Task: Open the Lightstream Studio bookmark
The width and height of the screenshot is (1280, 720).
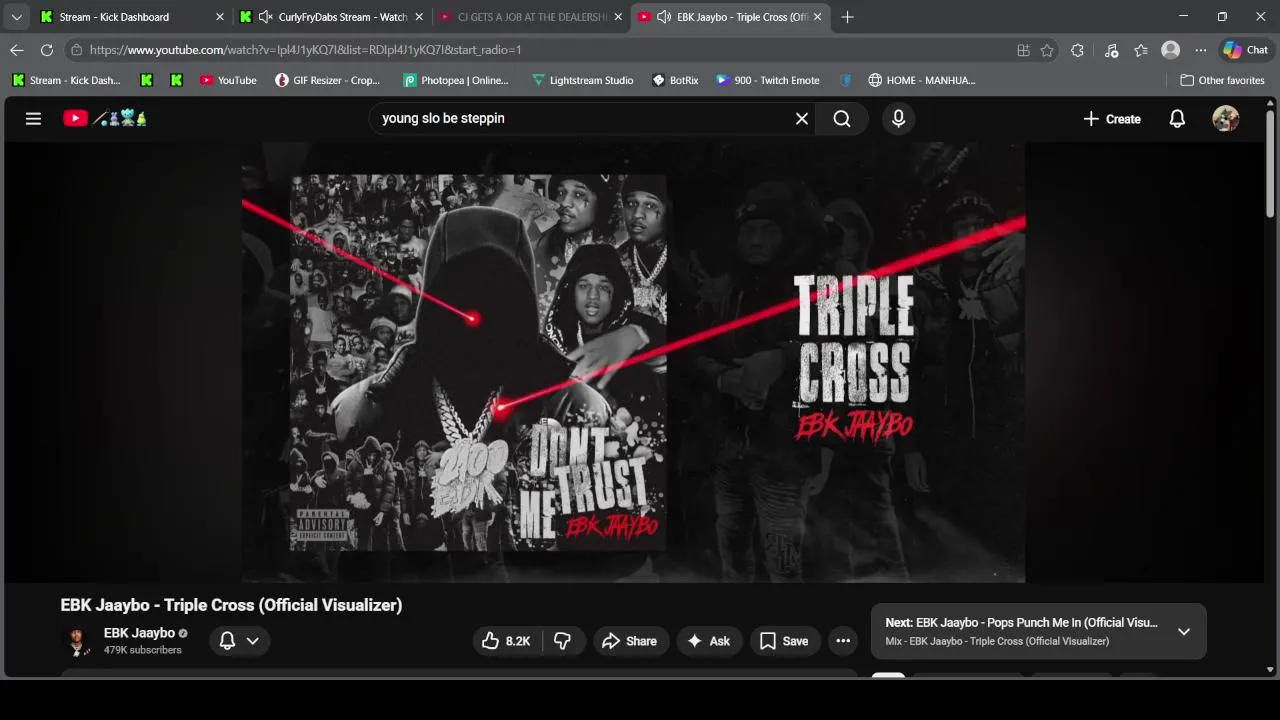Action: point(583,80)
